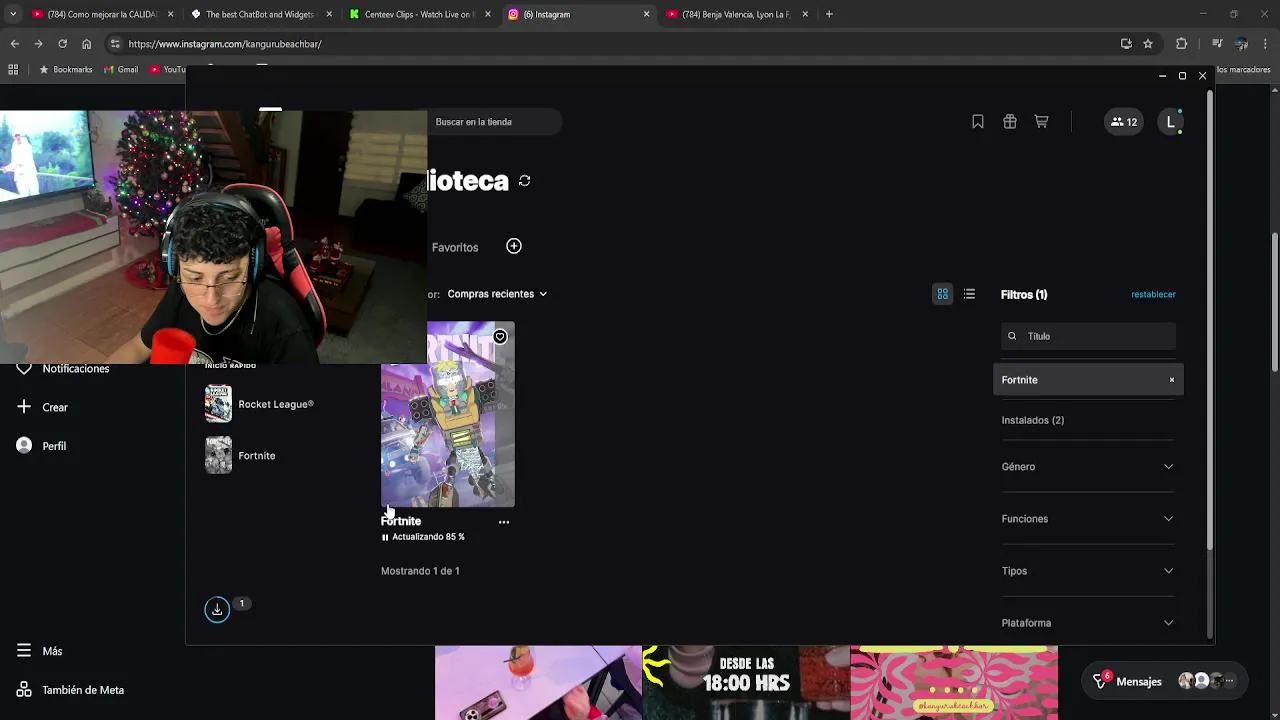The height and width of the screenshot is (720, 1280).
Task: Open the Fortnite cover thumbnail
Action: tap(448, 414)
